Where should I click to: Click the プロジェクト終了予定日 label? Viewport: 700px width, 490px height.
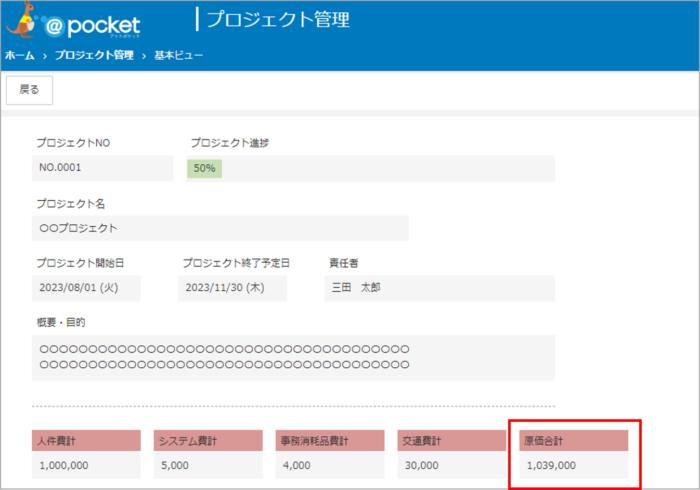coord(236,263)
